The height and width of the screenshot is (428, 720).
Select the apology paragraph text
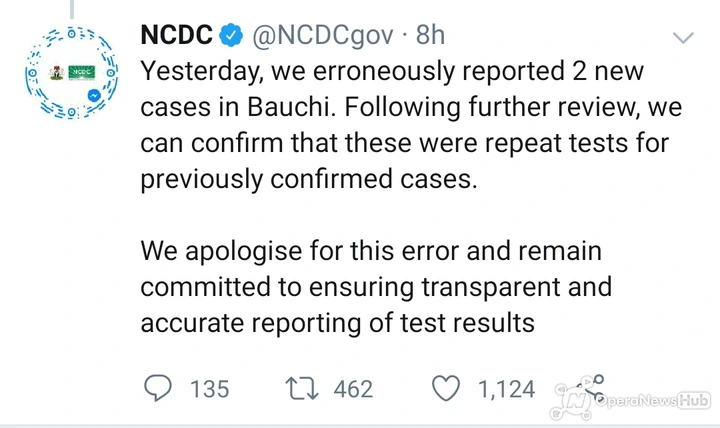[x=376, y=287]
